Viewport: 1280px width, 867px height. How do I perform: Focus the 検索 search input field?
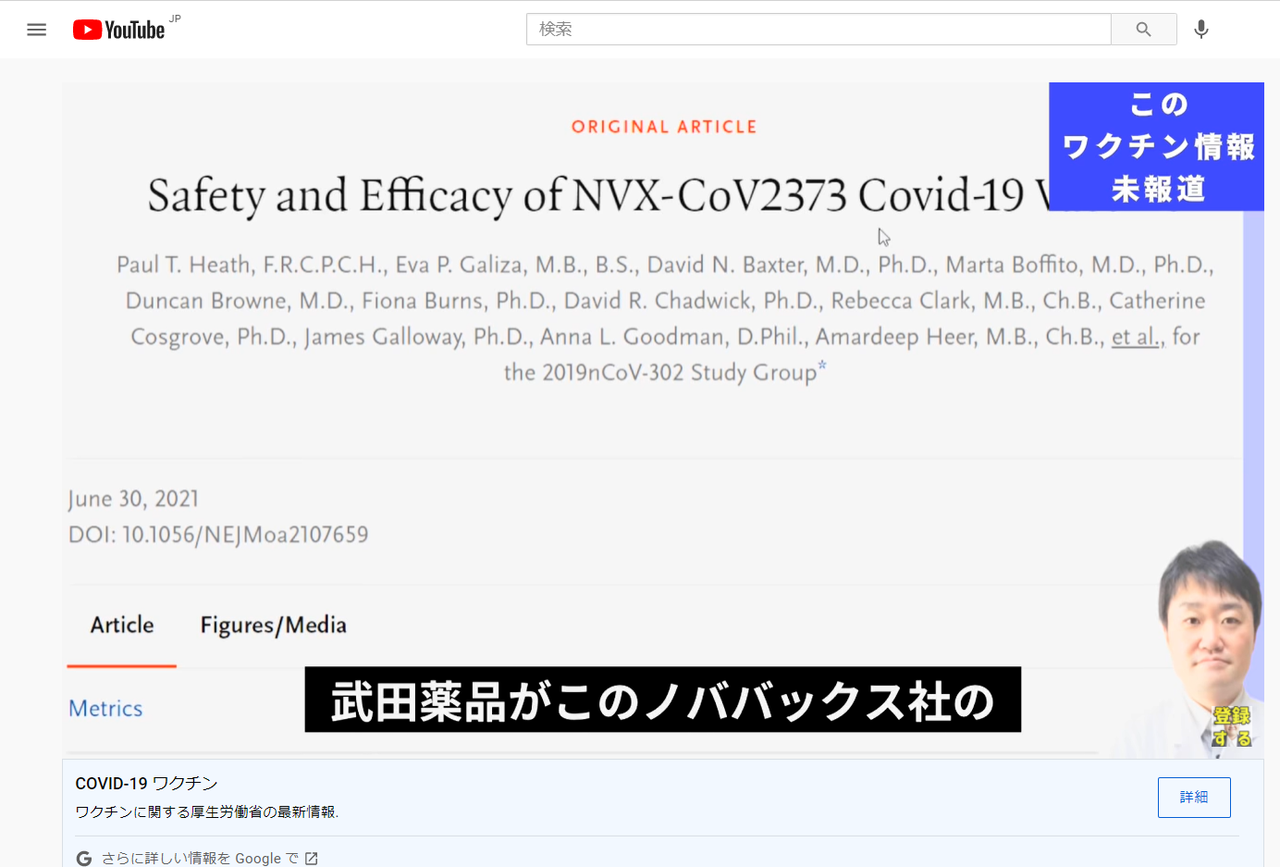click(819, 30)
